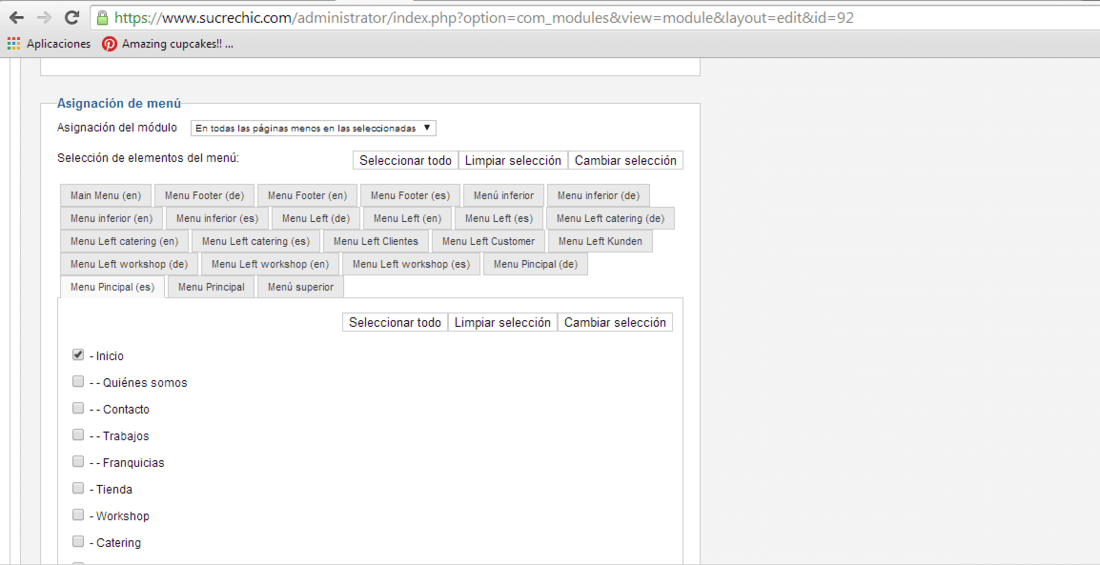Click the Selección de elementos del menú label
The height and width of the screenshot is (565, 1100).
pyautogui.click(x=148, y=157)
